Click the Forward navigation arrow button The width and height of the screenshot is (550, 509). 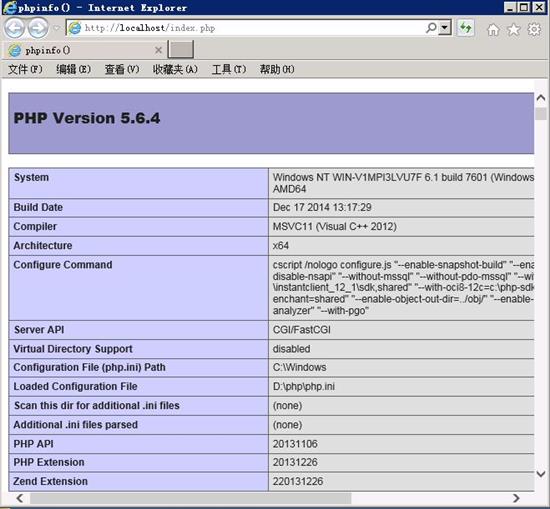pos(38,28)
